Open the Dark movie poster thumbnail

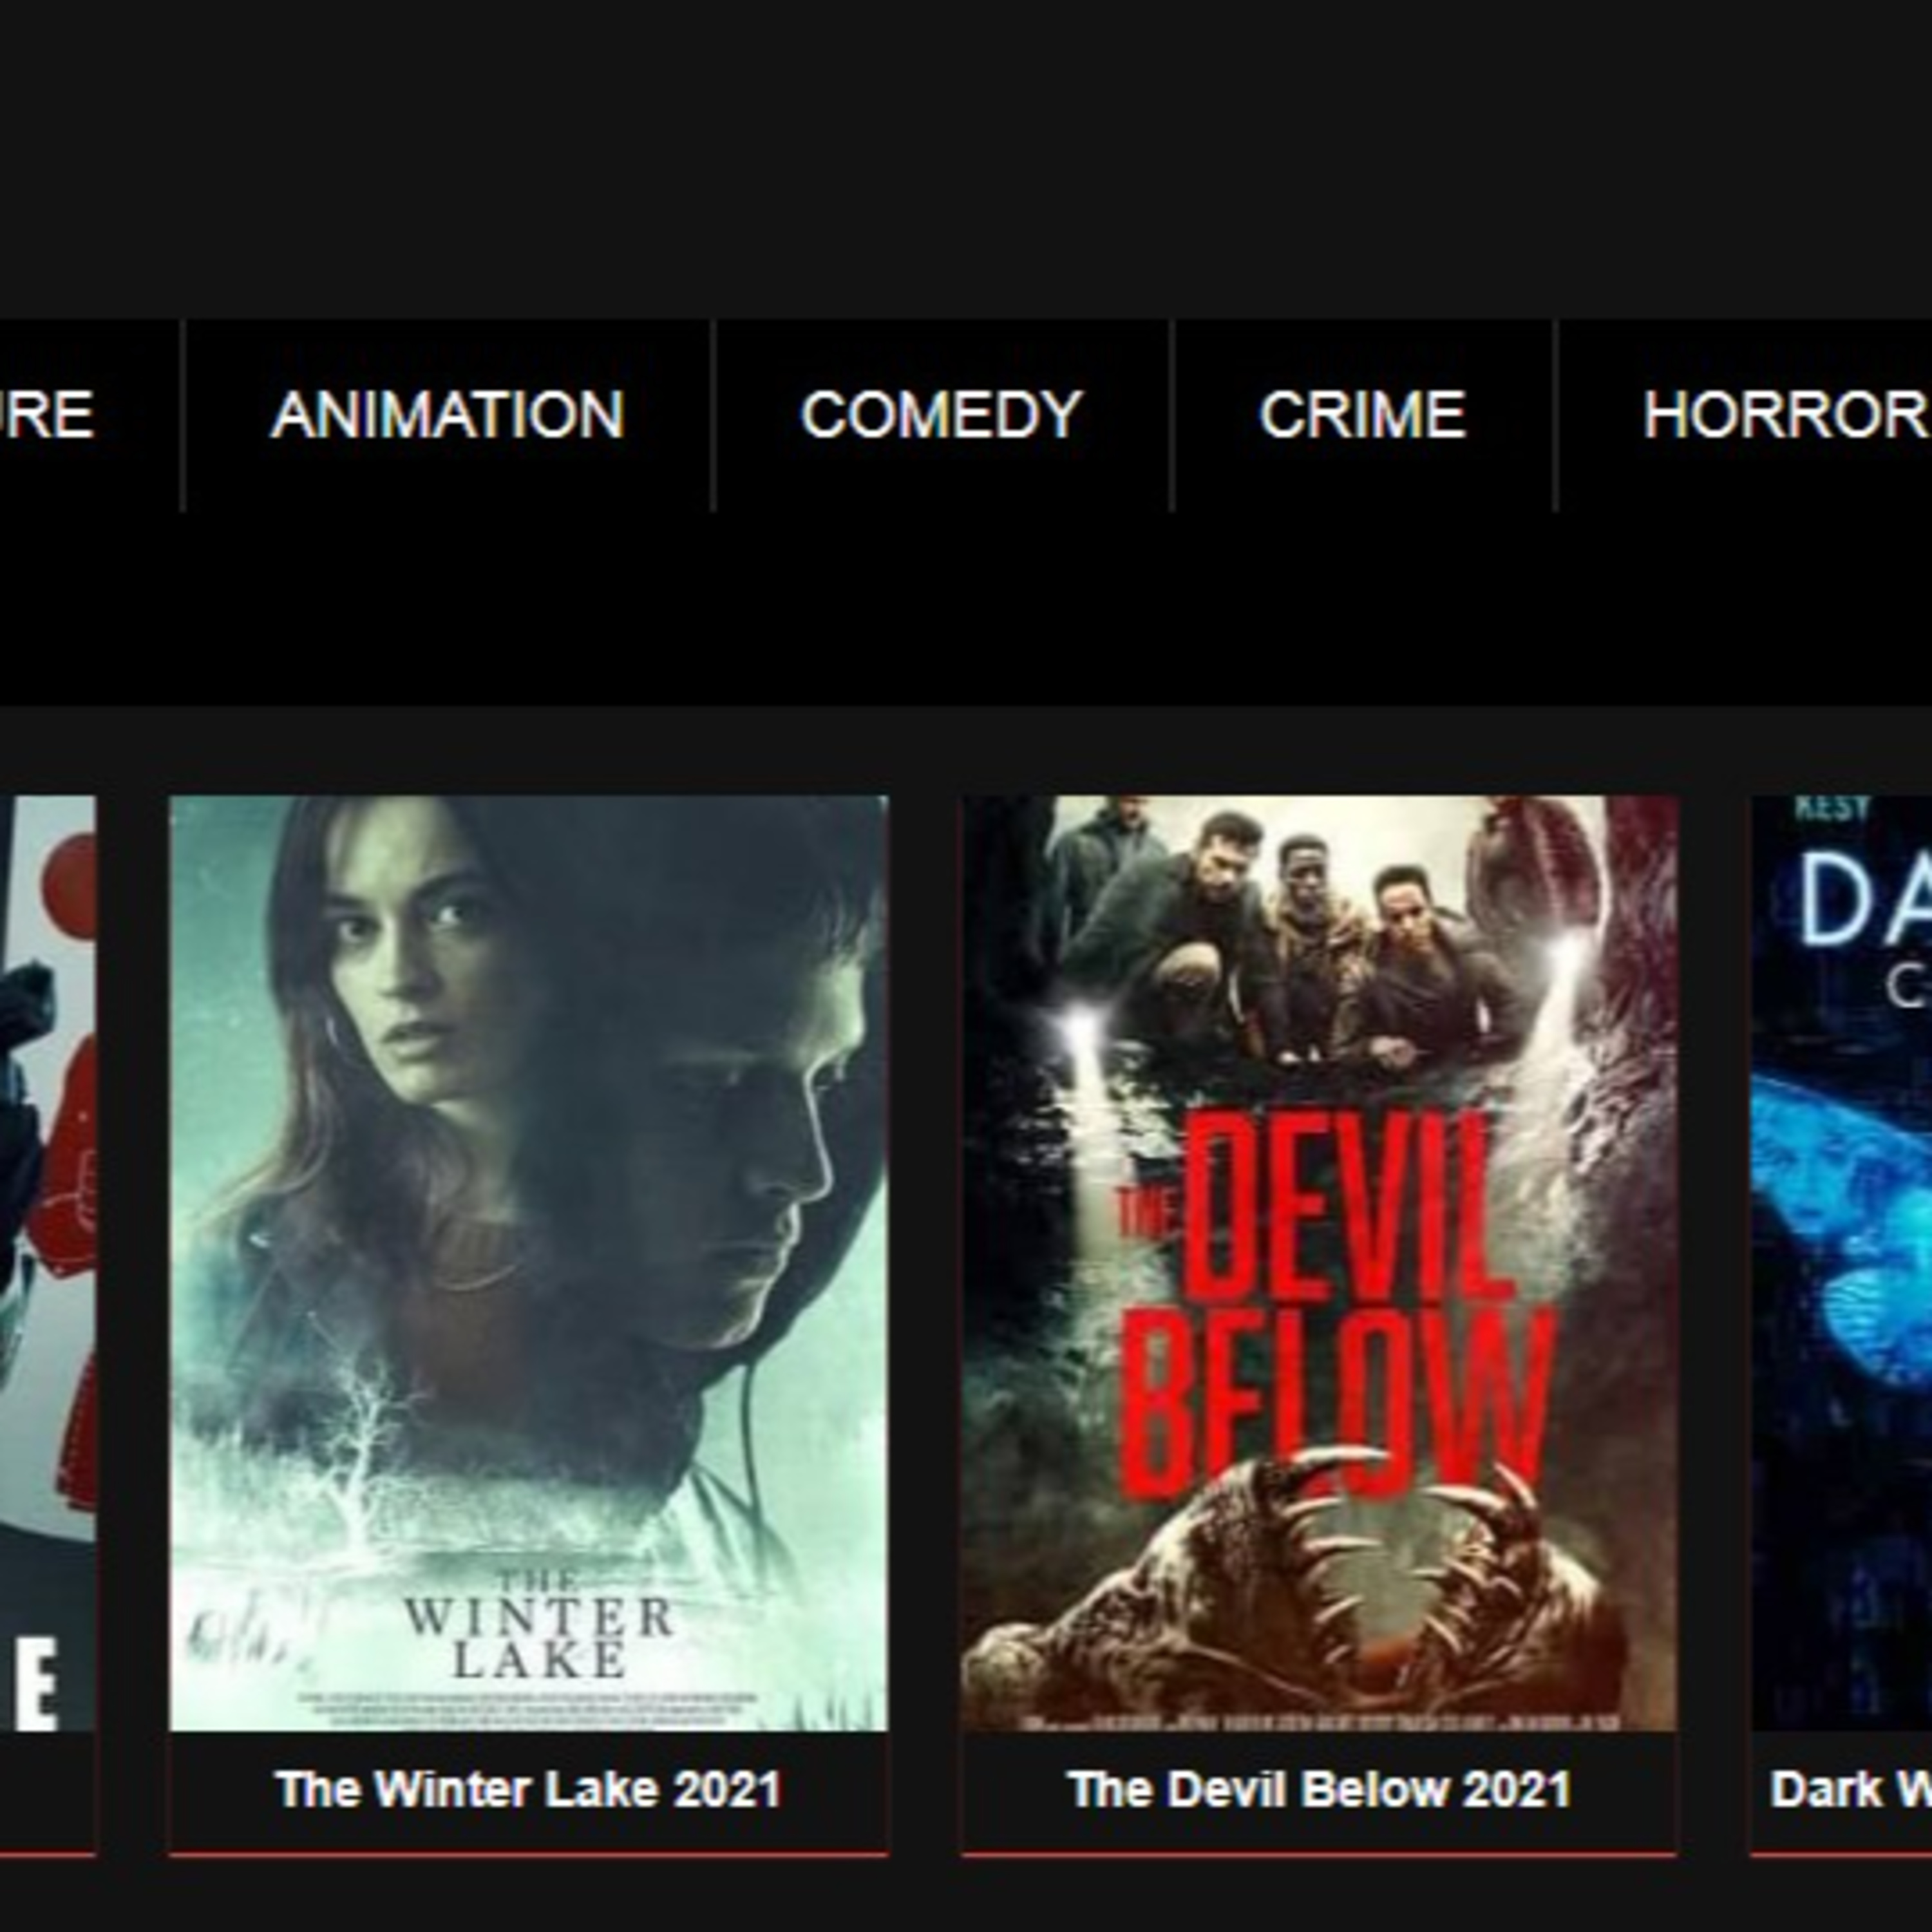click(x=1842, y=1263)
